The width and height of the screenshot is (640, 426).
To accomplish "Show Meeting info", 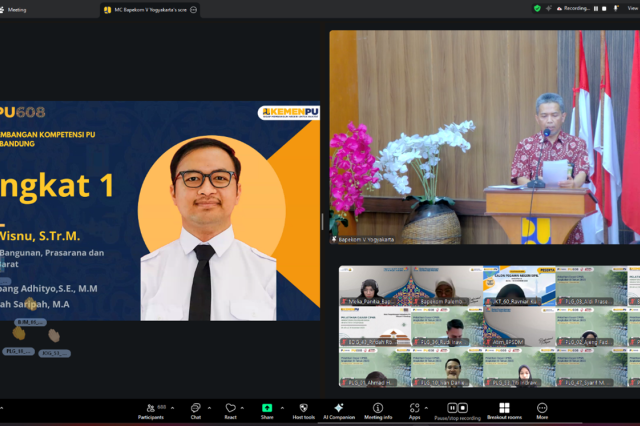I will coord(378,409).
